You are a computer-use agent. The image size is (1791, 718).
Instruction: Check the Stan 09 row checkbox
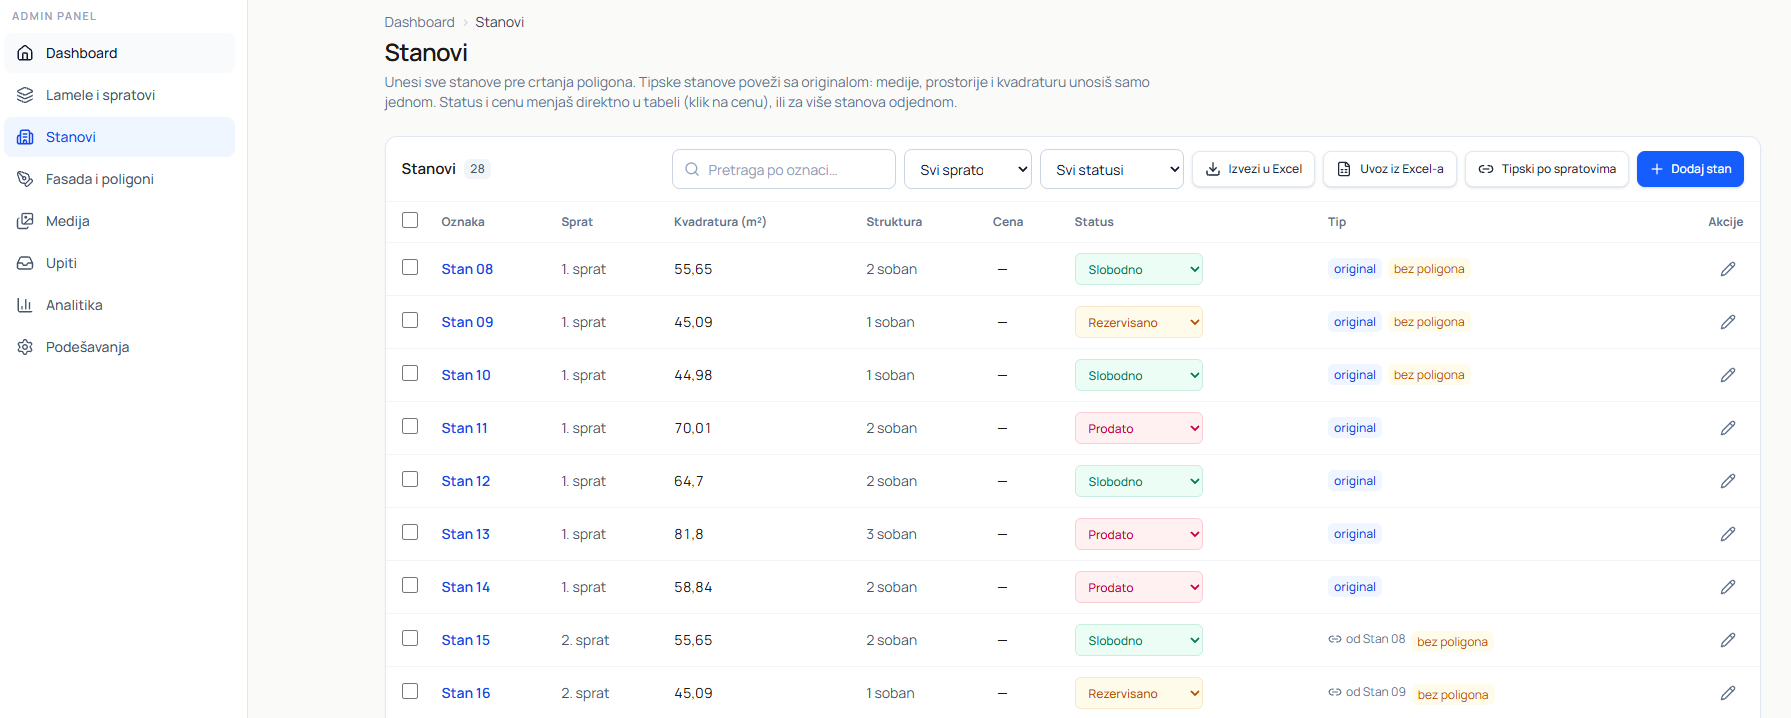[410, 320]
